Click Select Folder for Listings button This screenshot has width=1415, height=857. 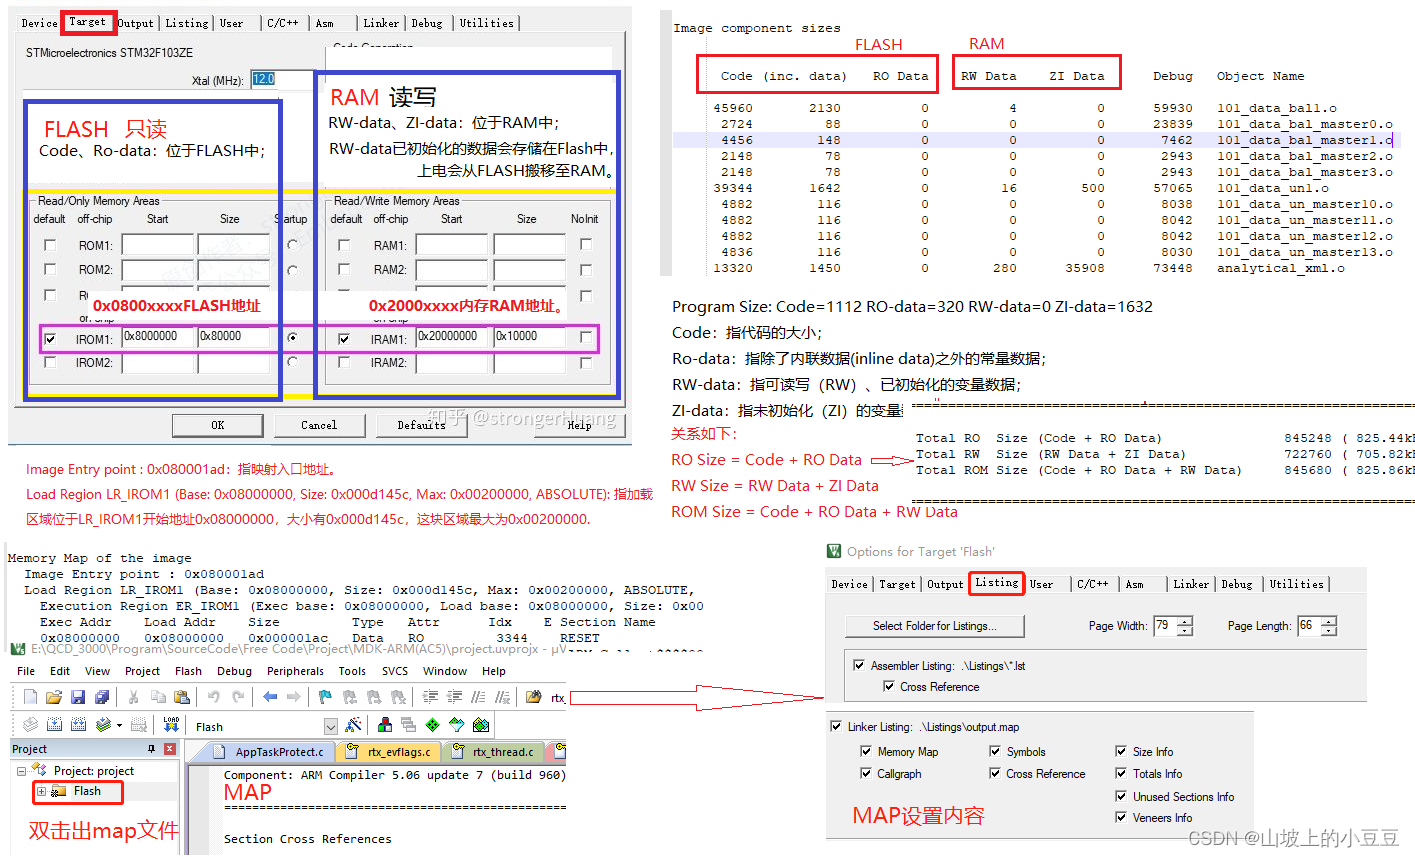click(x=934, y=626)
